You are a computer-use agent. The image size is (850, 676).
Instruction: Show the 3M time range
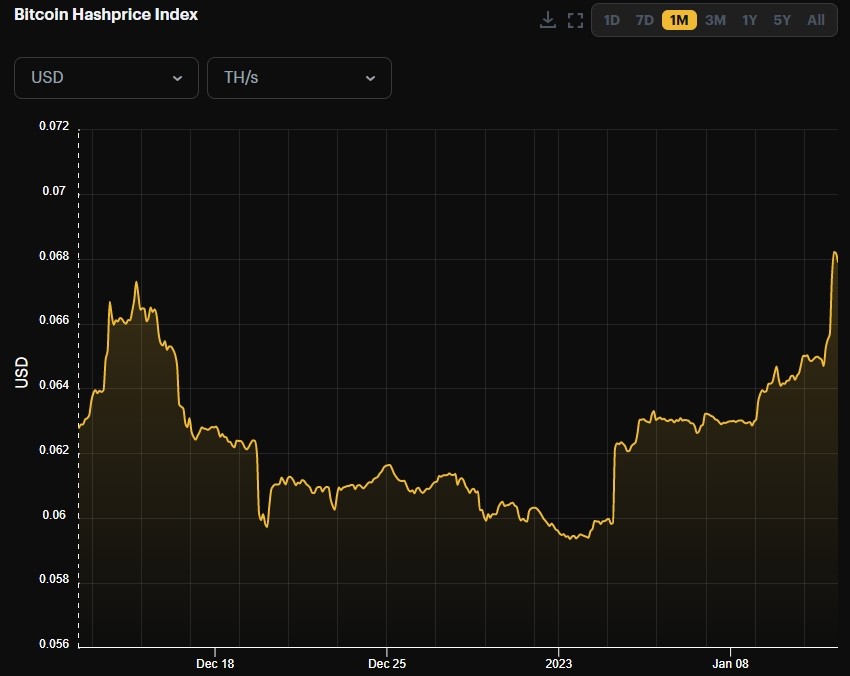point(715,20)
